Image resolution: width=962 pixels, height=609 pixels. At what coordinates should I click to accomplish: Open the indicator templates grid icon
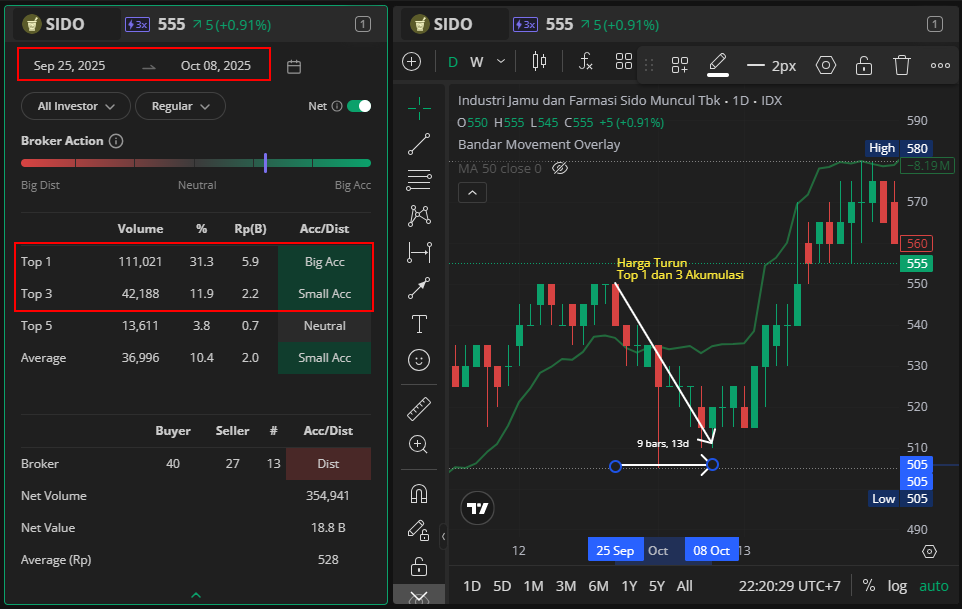pyautogui.click(x=624, y=61)
